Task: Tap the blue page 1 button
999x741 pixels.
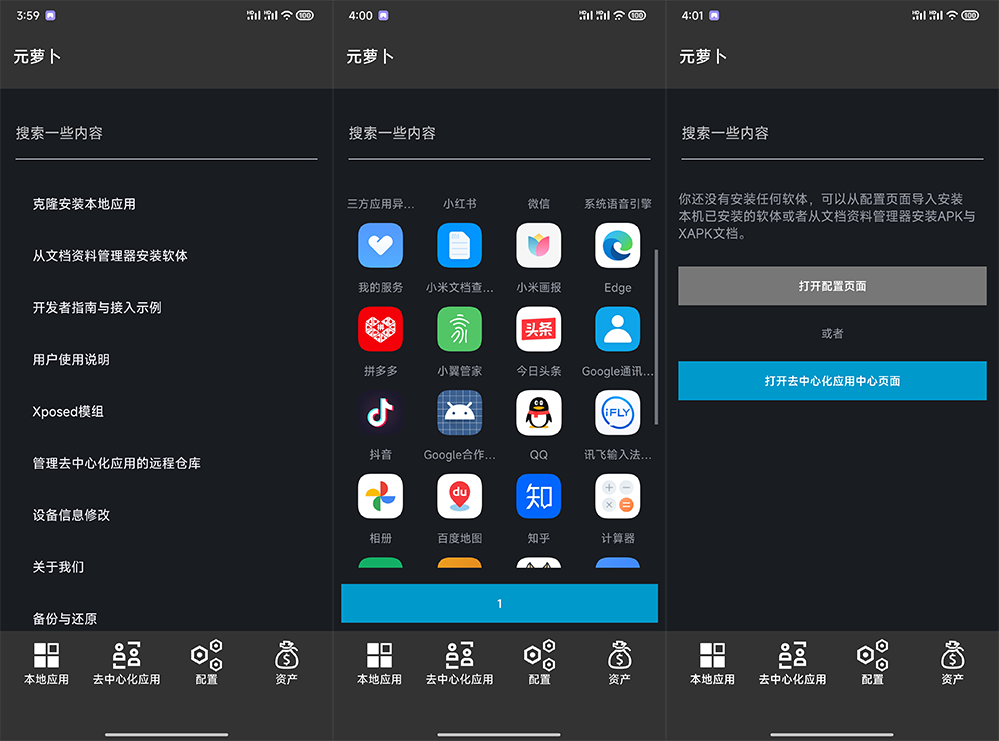Action: pos(500,603)
